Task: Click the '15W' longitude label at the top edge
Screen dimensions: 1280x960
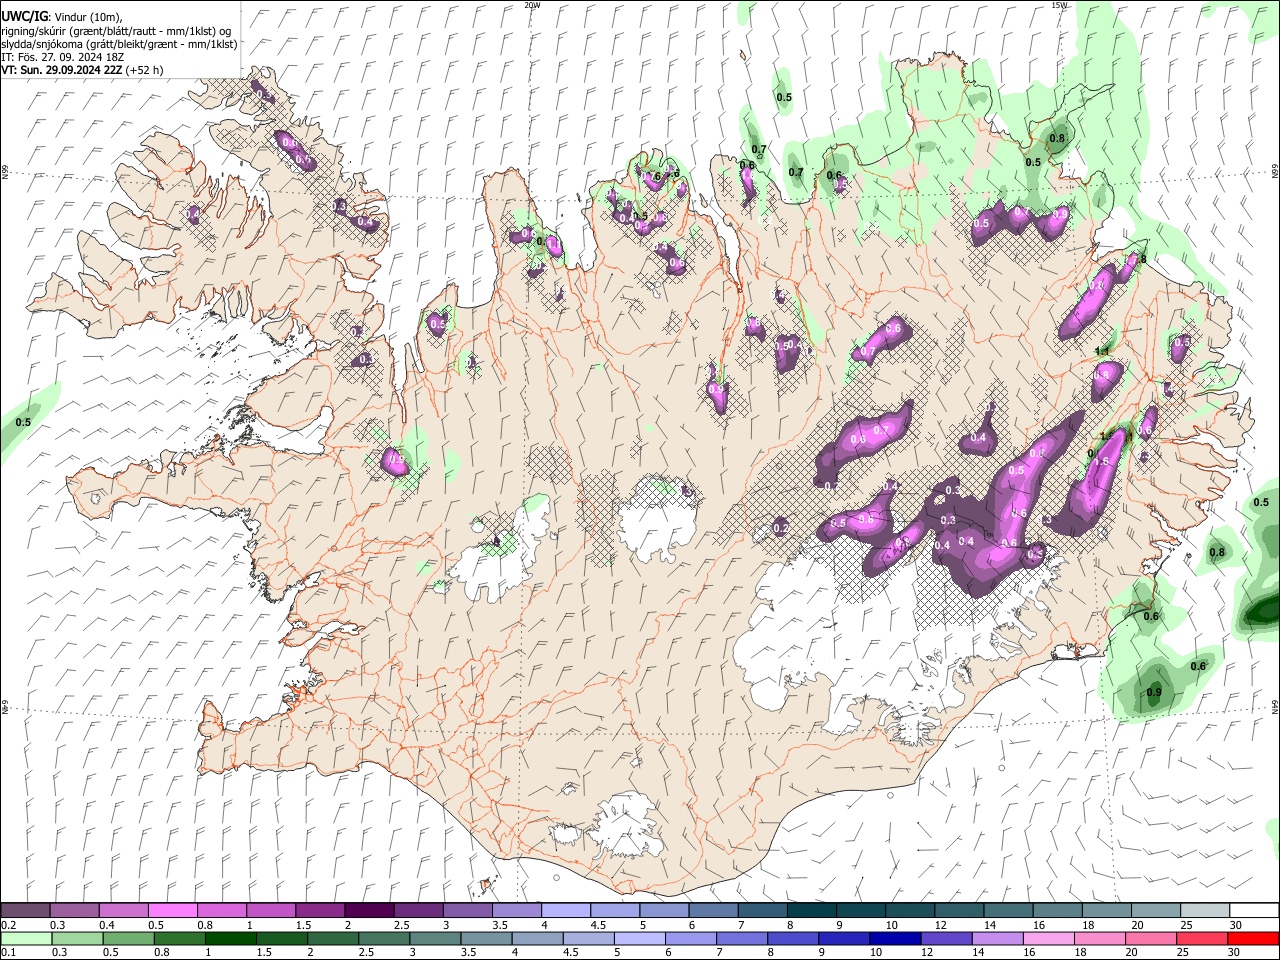Action: point(1060,5)
